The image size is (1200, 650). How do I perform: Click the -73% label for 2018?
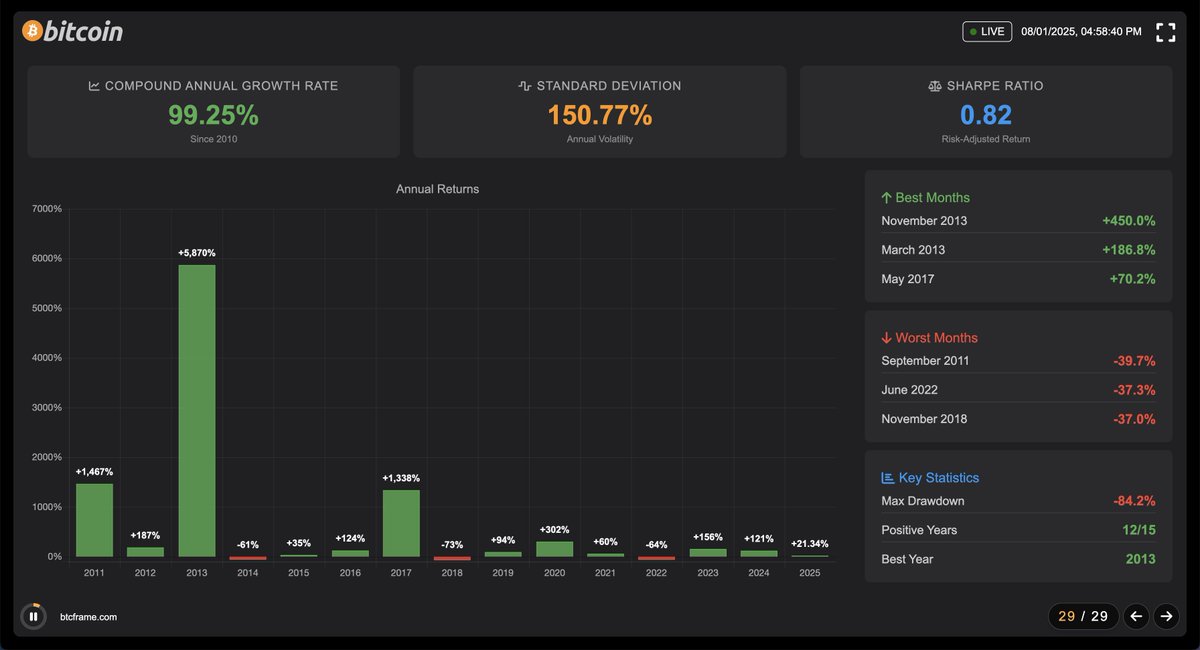(x=452, y=544)
